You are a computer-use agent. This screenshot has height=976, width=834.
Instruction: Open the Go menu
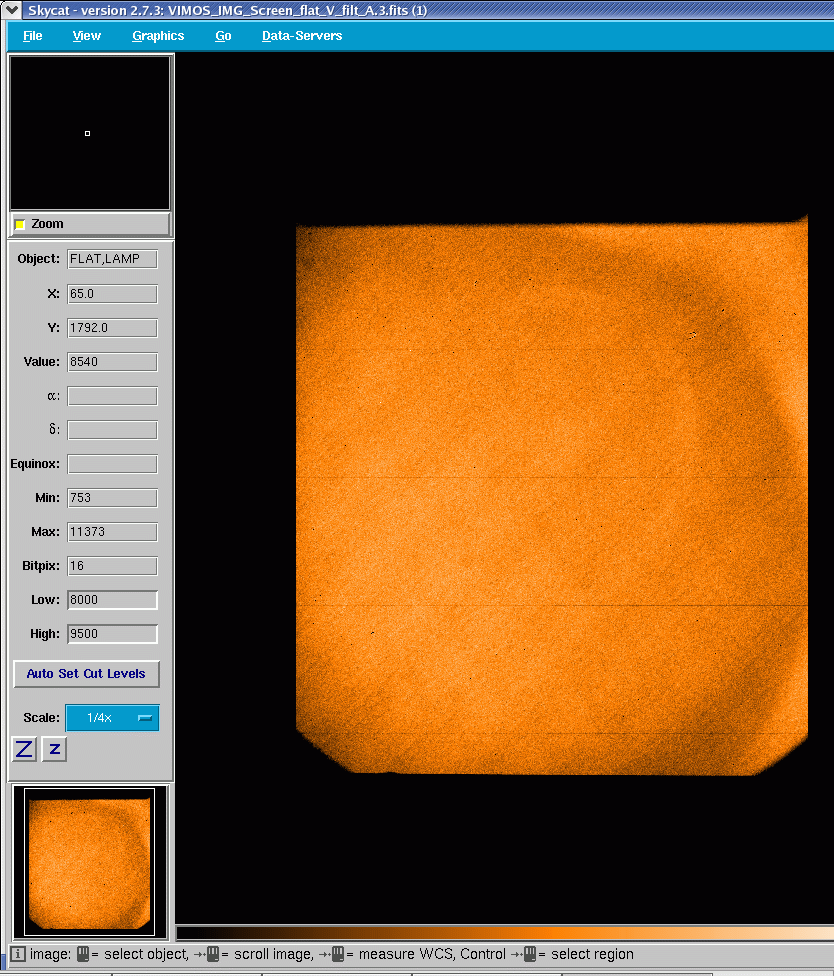tap(223, 36)
